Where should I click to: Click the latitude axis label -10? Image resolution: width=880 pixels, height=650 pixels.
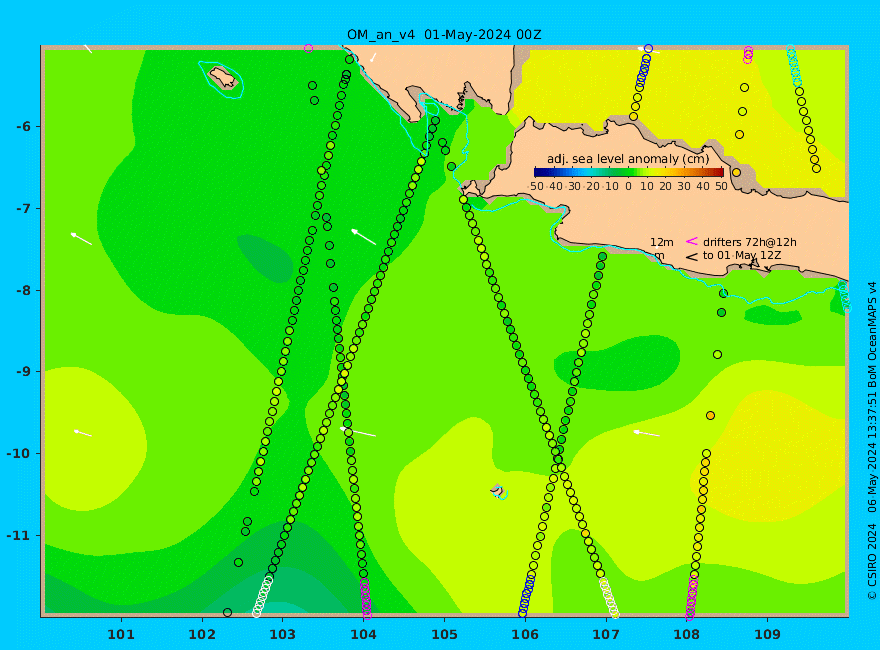pos(20,454)
